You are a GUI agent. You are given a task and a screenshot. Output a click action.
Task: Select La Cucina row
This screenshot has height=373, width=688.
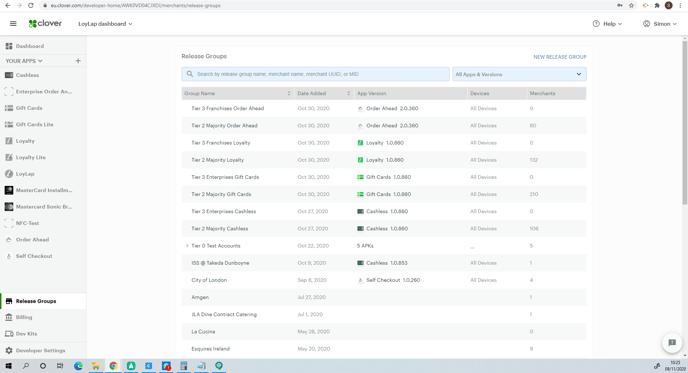point(384,331)
